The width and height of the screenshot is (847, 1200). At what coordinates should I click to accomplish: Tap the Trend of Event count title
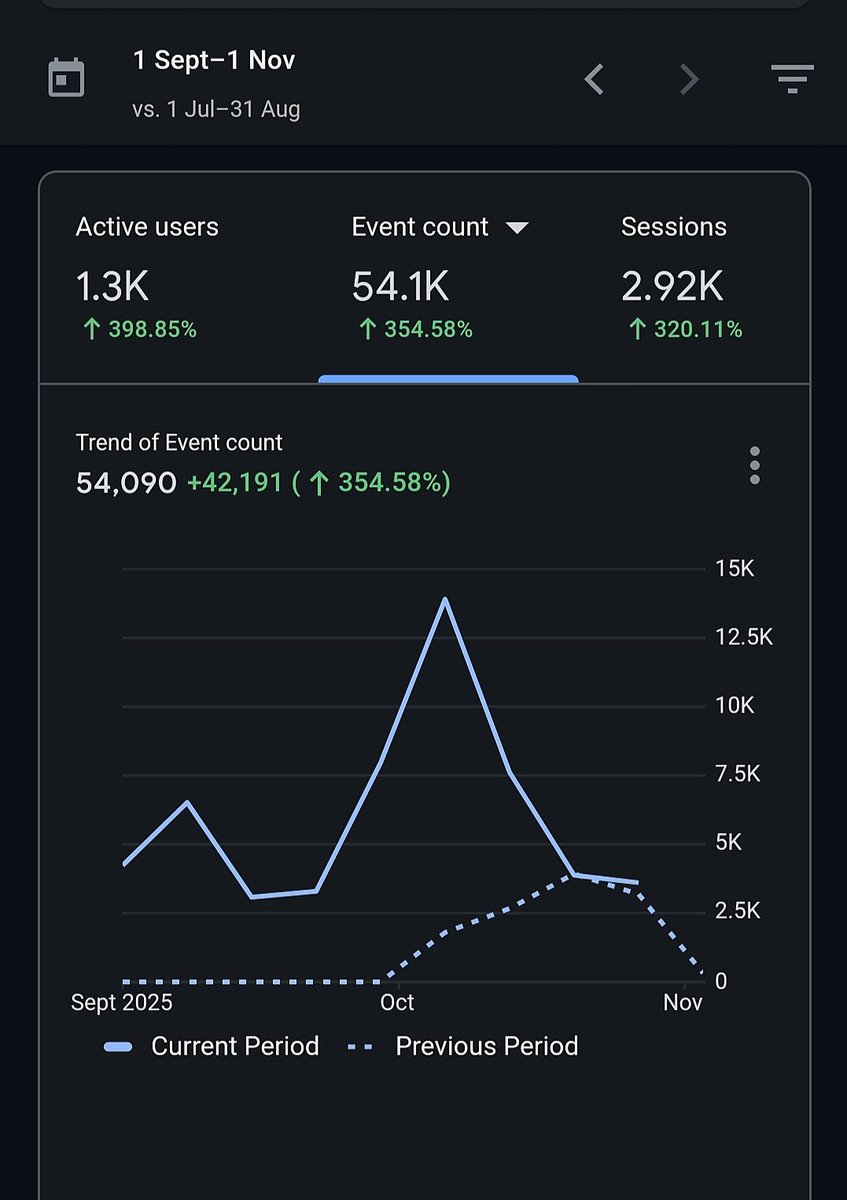point(179,442)
